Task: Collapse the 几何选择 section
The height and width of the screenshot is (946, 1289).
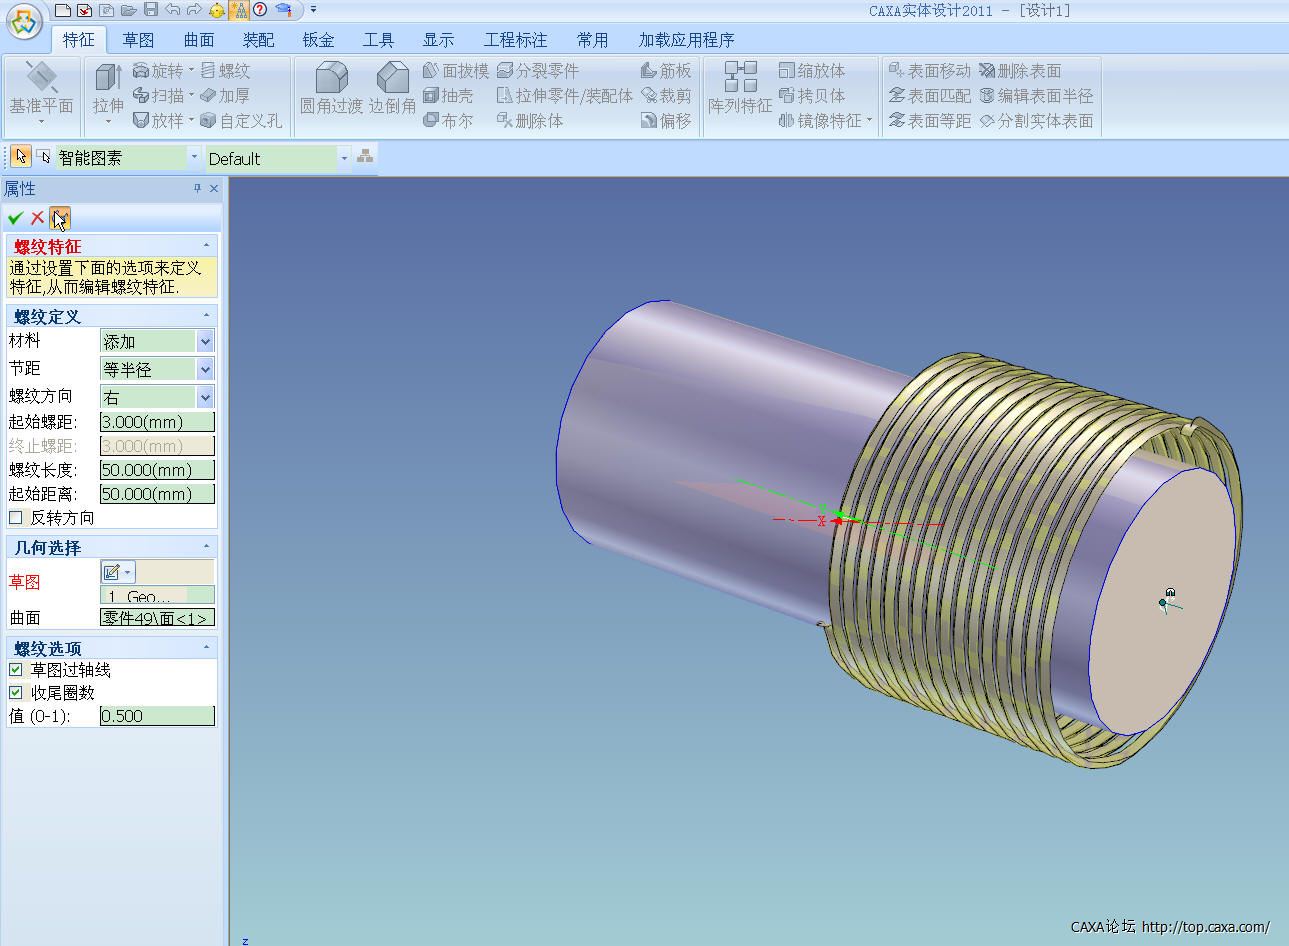Action: click(x=207, y=547)
